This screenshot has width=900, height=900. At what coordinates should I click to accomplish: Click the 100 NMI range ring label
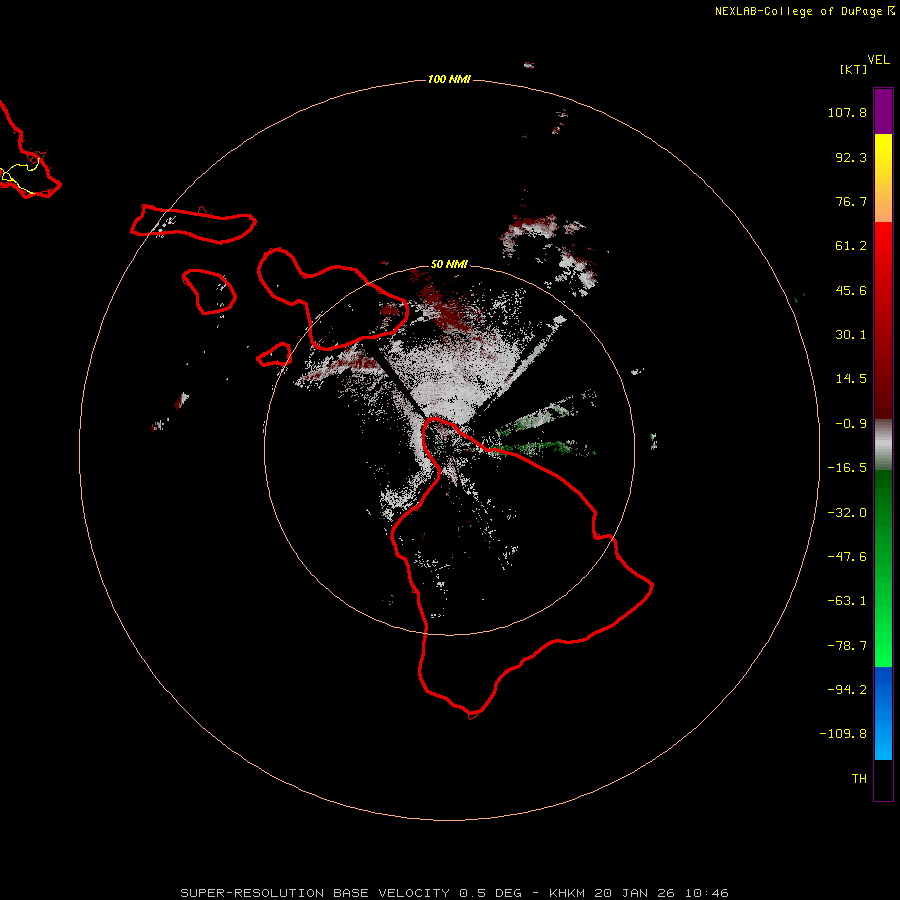pyautogui.click(x=449, y=79)
